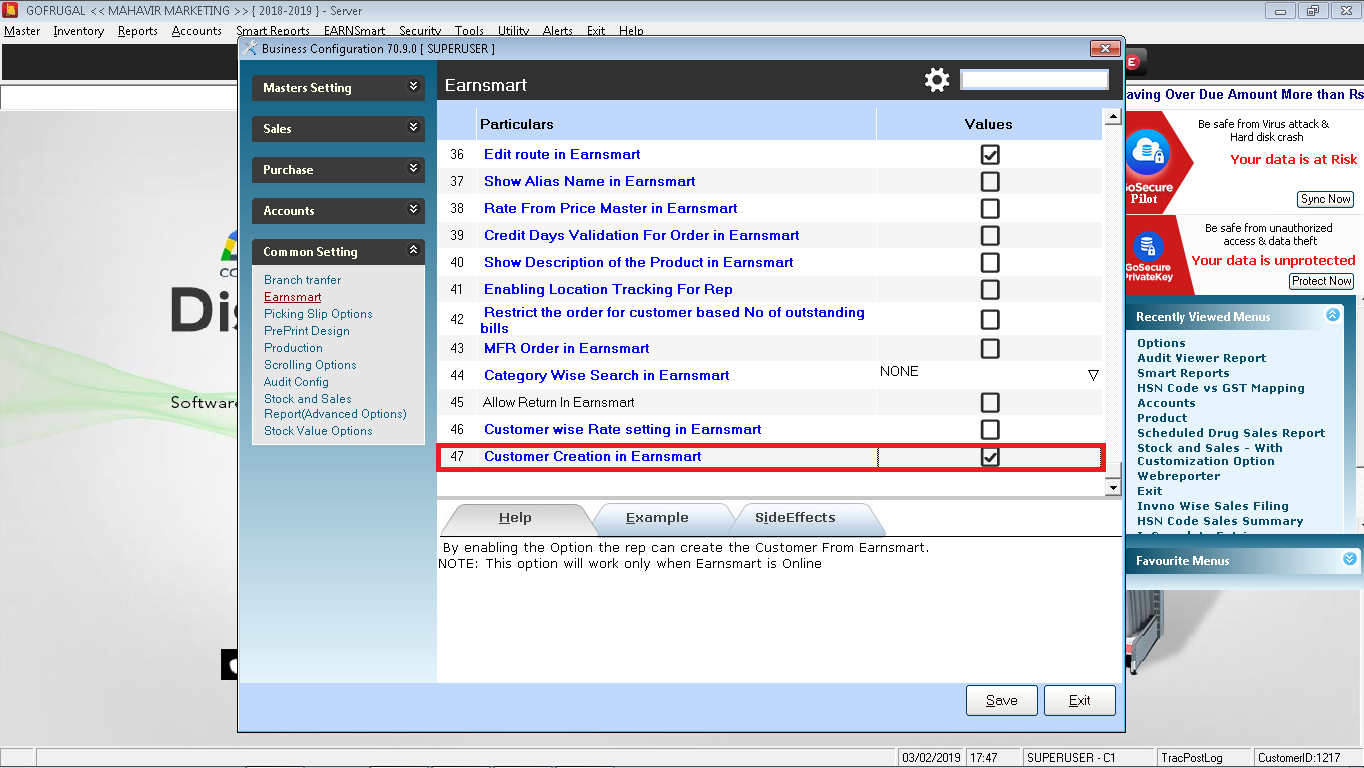
Task: Open Stock and Sales Report(Advanced Options)
Action: click(335, 406)
